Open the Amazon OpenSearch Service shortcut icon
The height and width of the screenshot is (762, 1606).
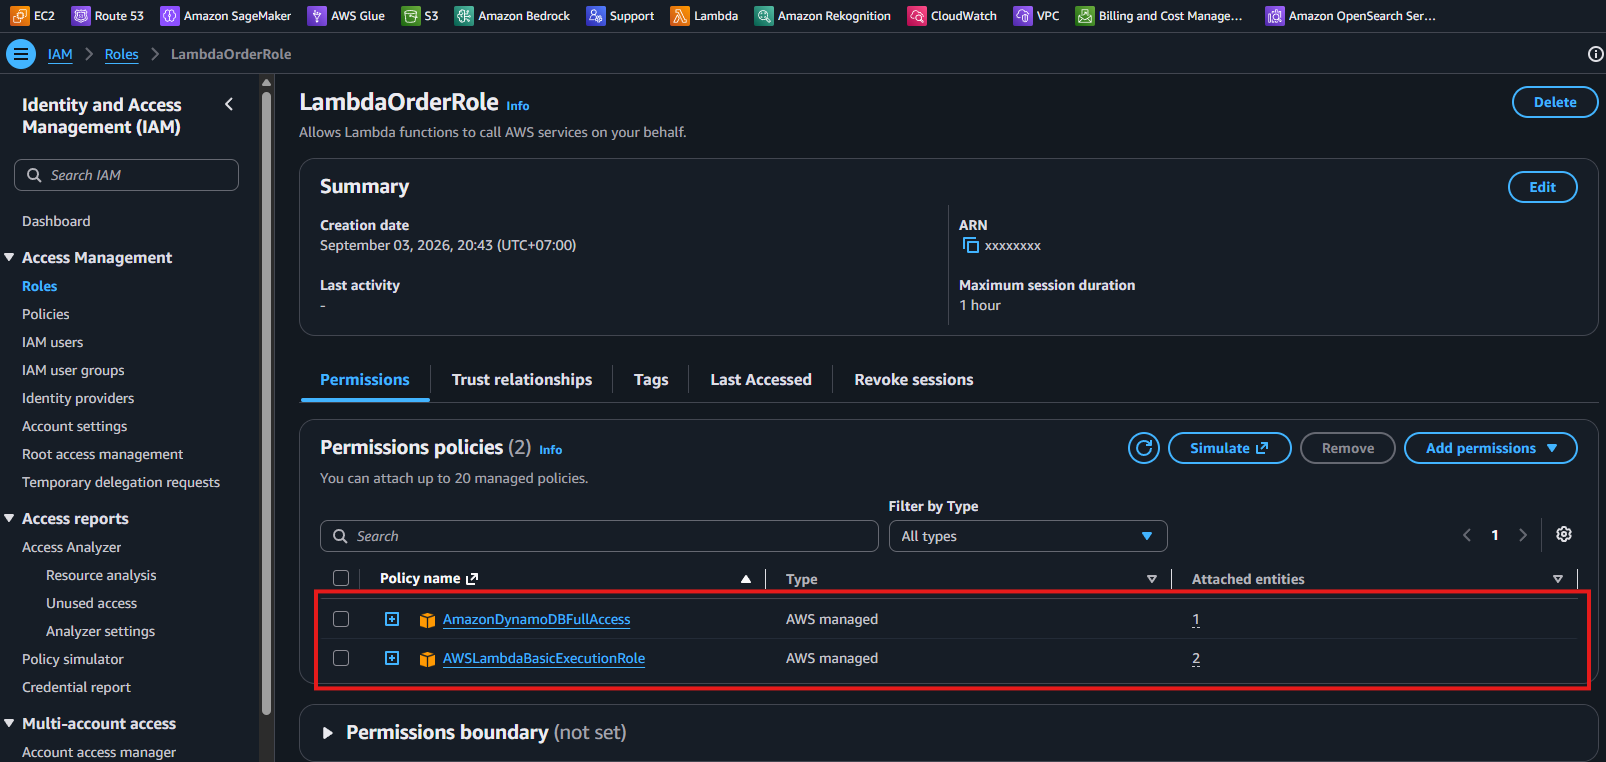pos(1275,16)
